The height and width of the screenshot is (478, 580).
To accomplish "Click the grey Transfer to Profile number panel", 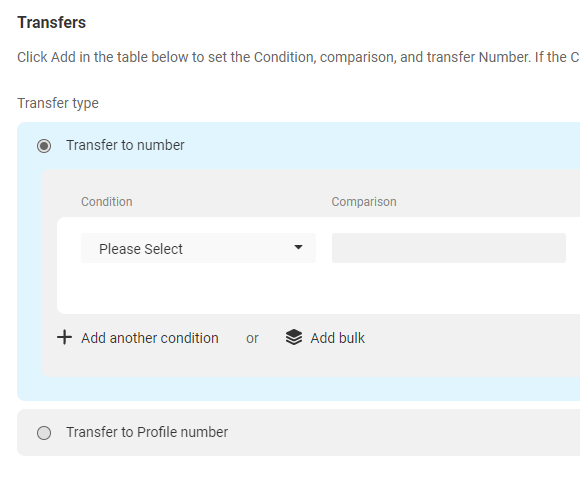I will pos(299,432).
